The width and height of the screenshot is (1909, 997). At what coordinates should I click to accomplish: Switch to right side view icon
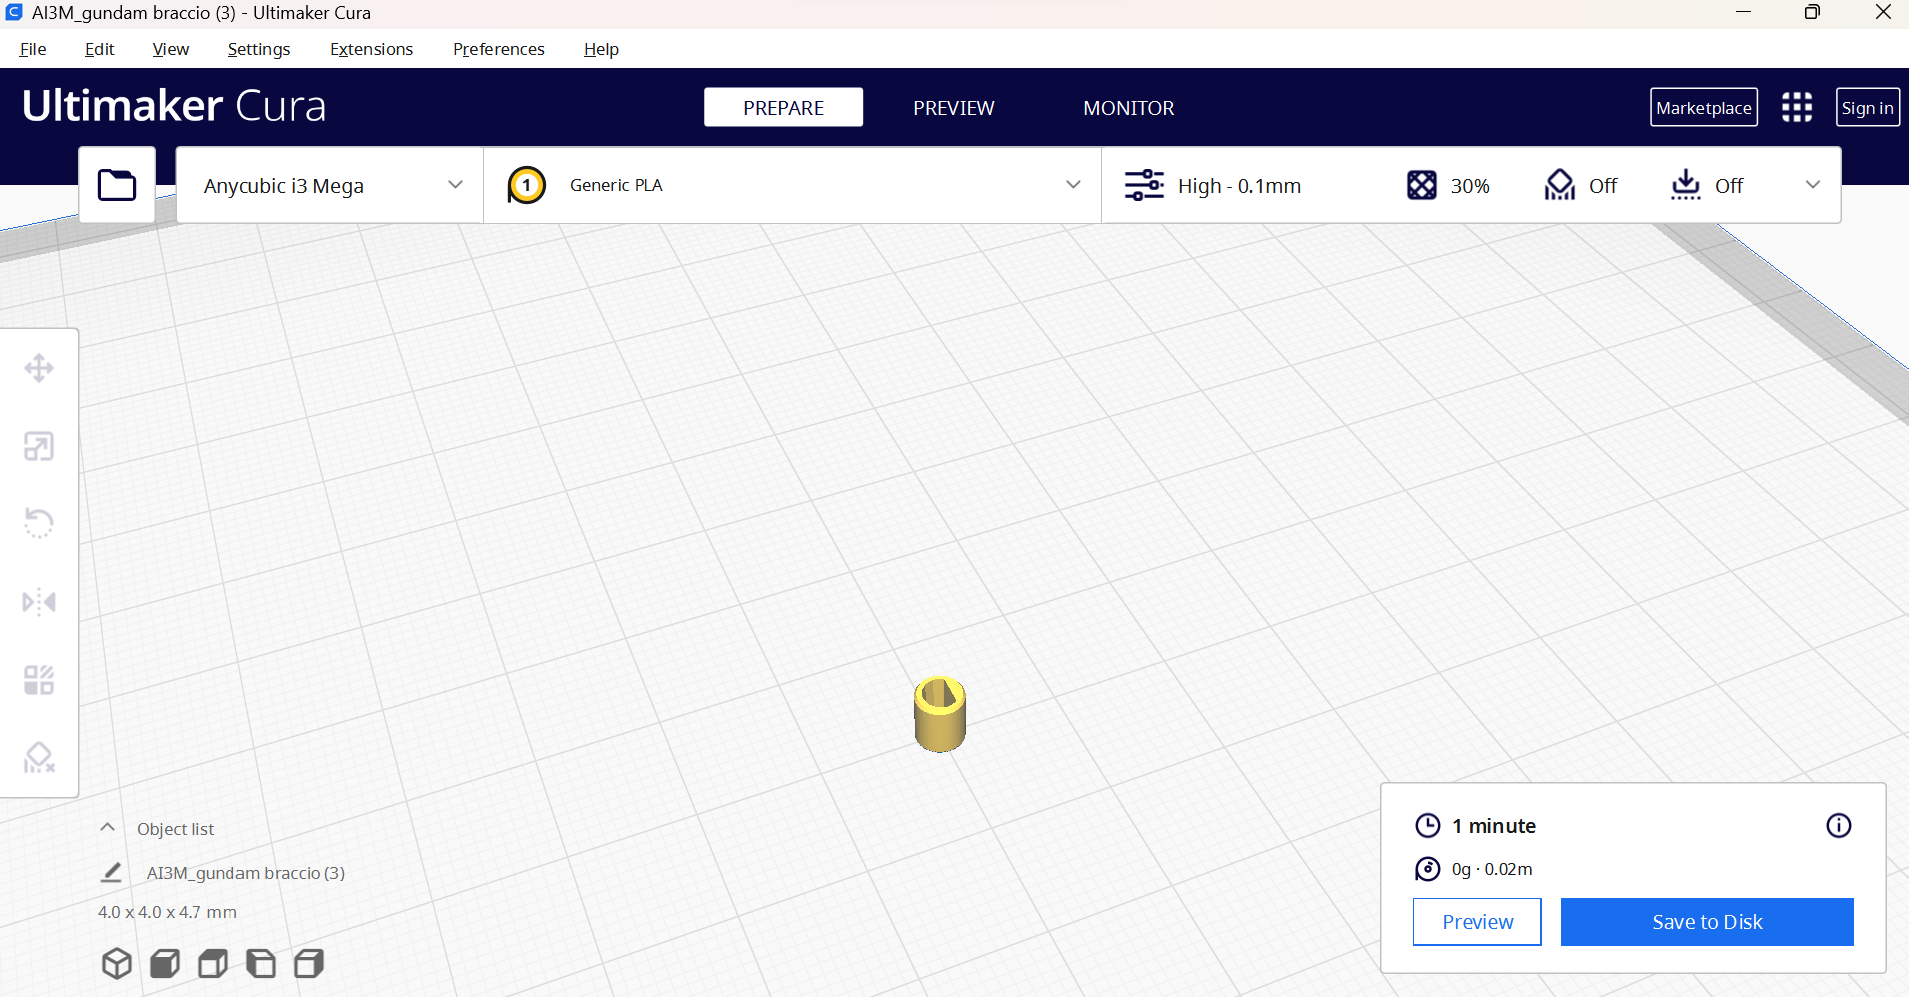309,963
